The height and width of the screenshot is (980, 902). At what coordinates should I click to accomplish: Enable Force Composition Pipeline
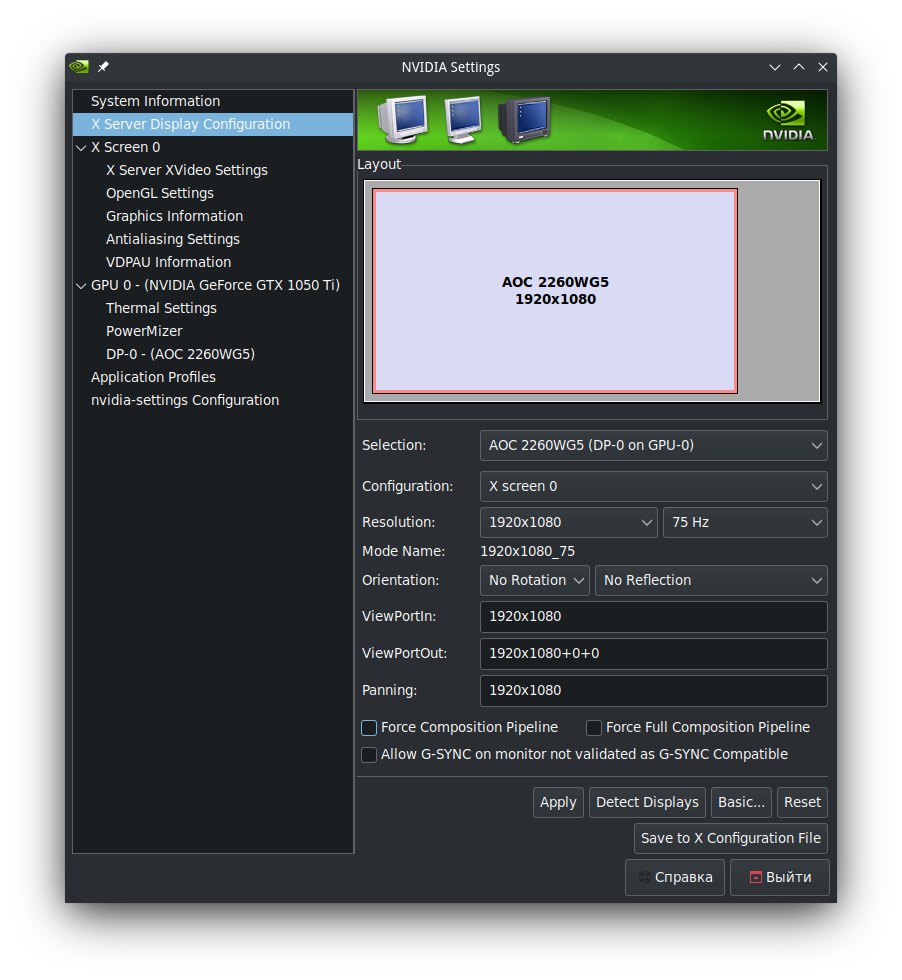(x=369, y=728)
